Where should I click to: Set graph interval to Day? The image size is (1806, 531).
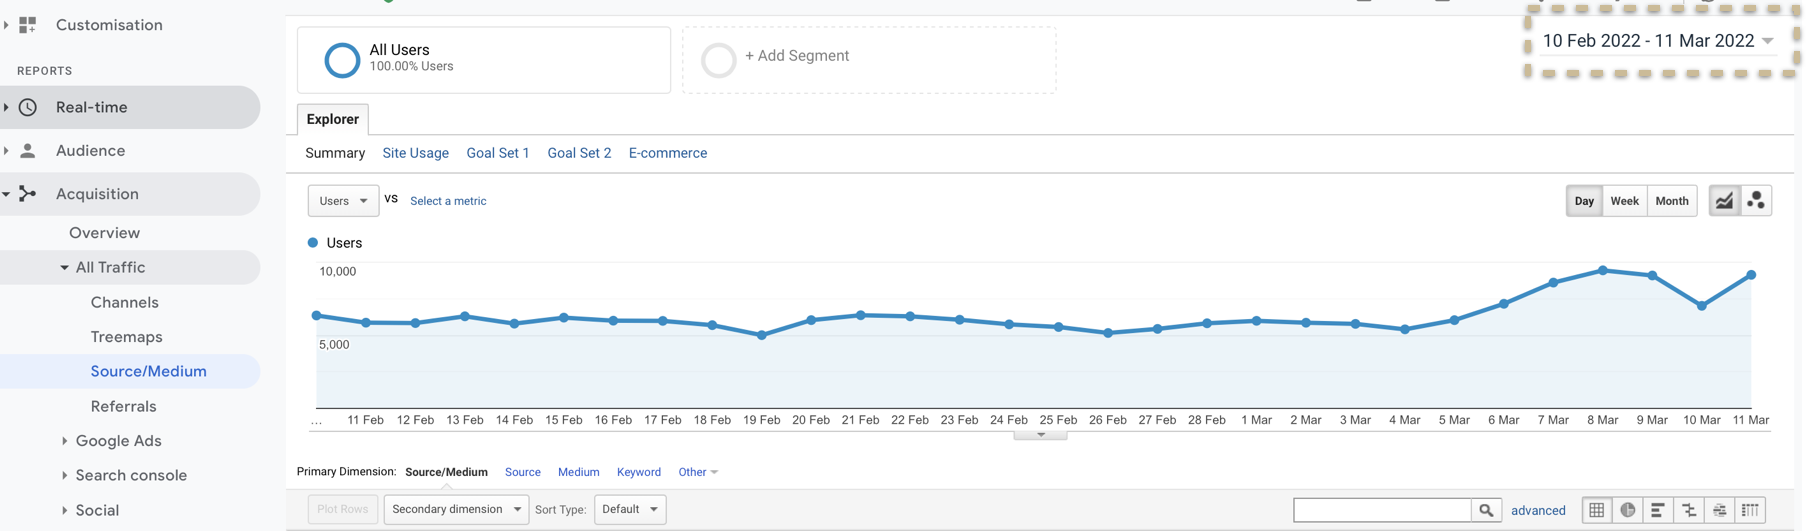[1584, 201]
